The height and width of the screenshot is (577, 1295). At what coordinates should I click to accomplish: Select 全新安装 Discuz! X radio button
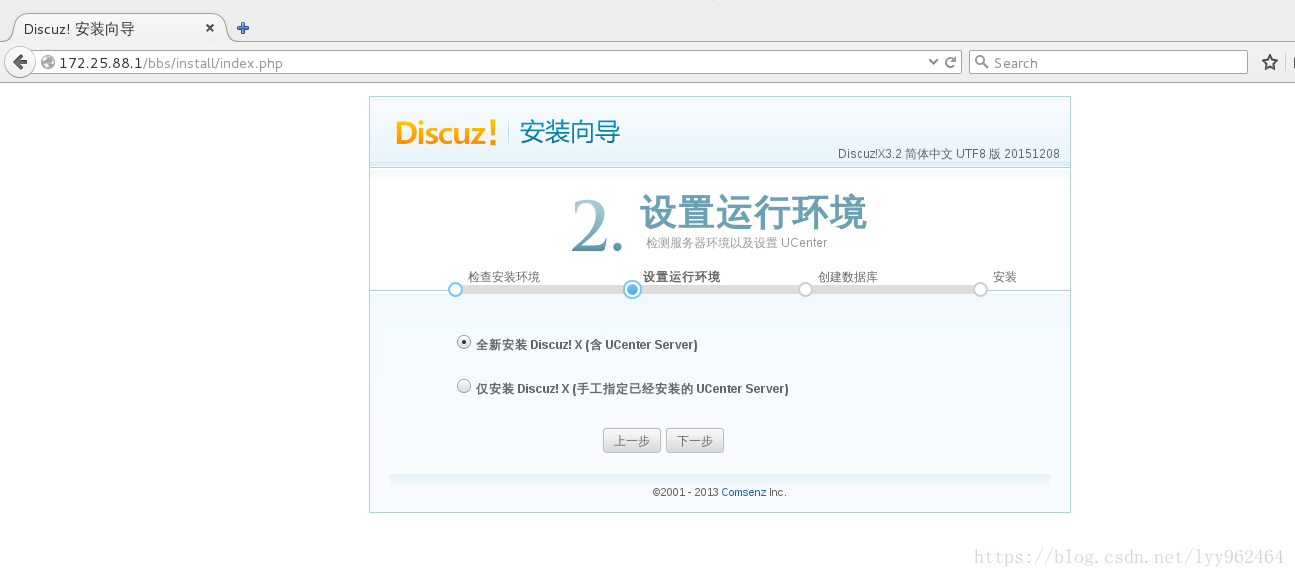pos(464,342)
